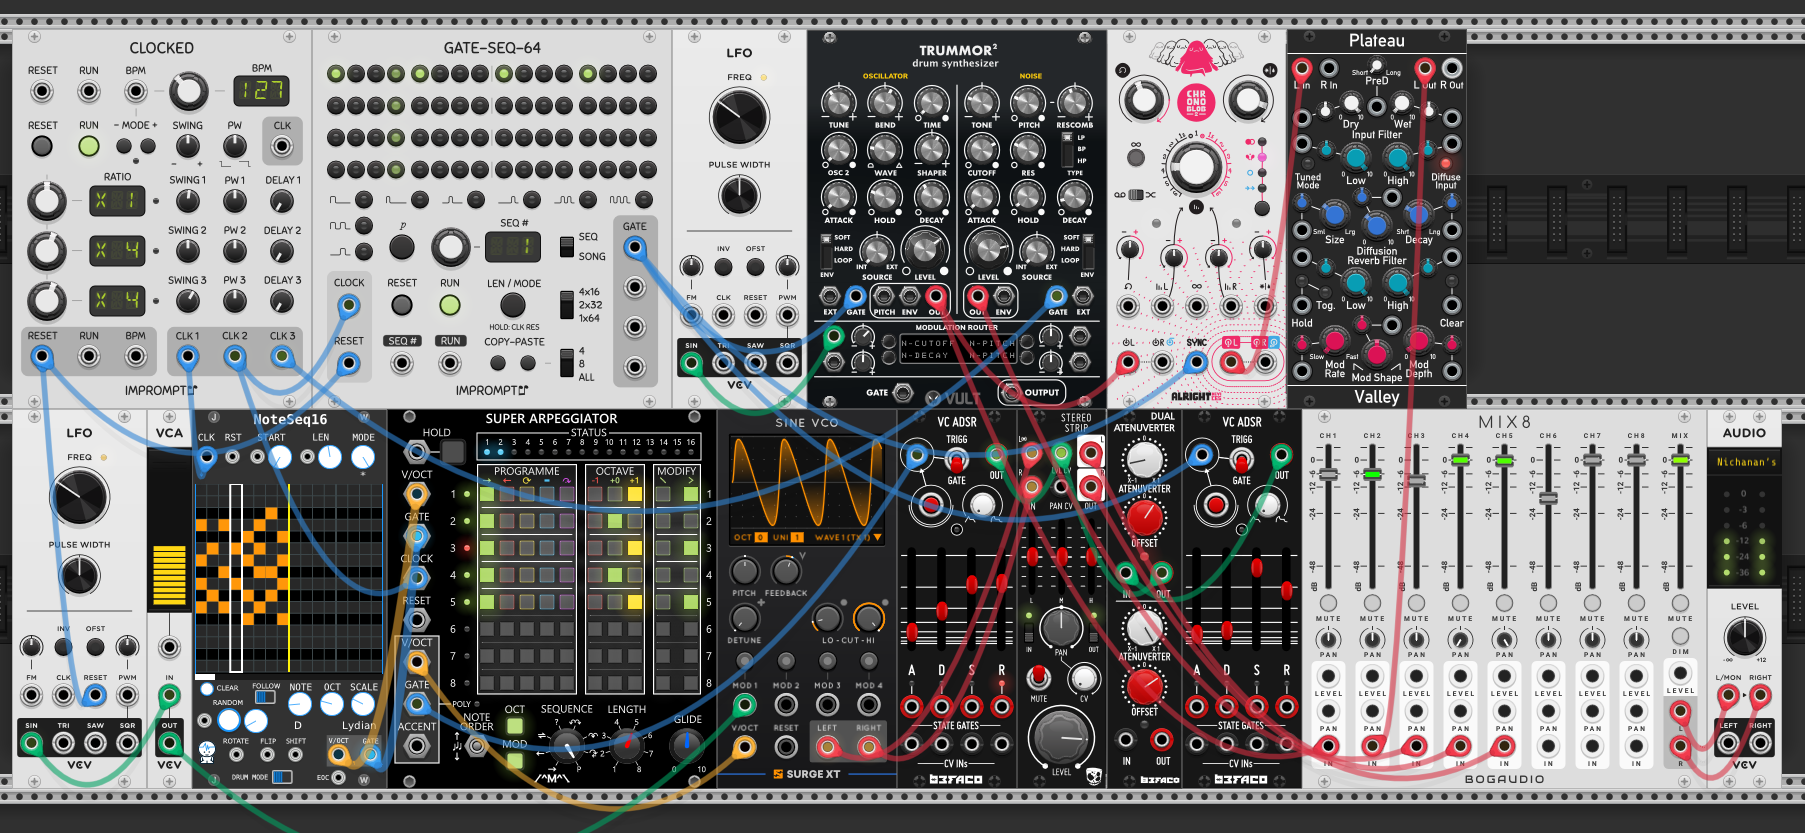This screenshot has width=1805, height=833.
Task: Toggle the MIX8 DIM button
Action: click(1680, 636)
